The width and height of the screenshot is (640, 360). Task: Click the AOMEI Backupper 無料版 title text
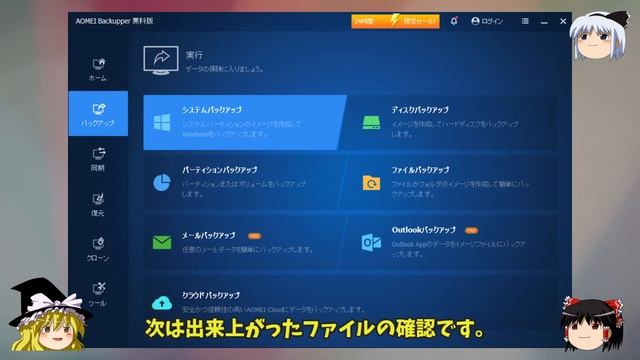click(x=114, y=21)
